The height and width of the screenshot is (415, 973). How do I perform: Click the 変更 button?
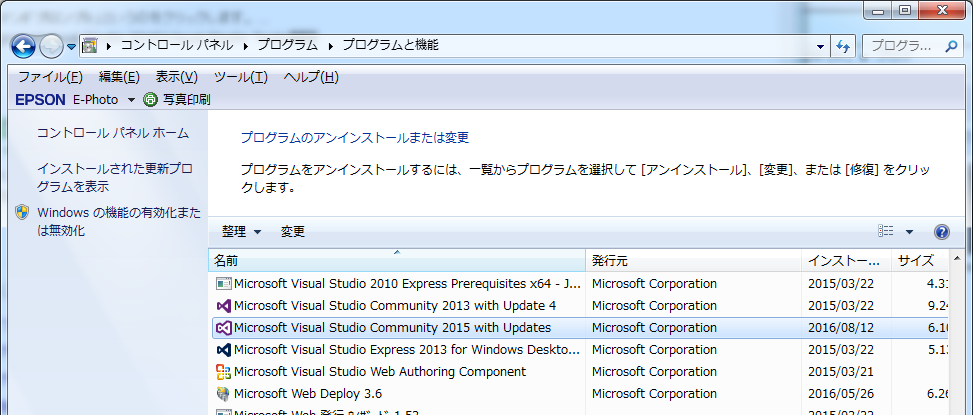(292, 232)
